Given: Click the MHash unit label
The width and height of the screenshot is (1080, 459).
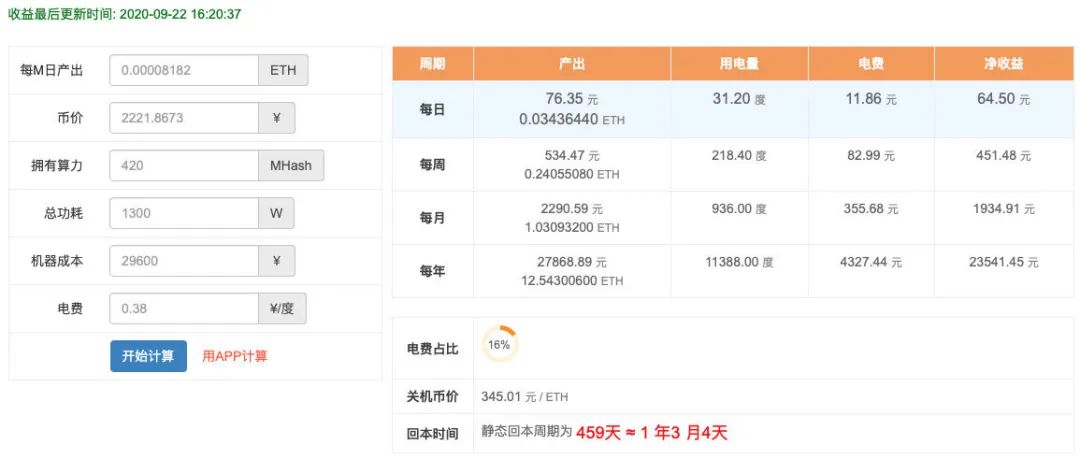Looking at the screenshot, I should [x=291, y=166].
